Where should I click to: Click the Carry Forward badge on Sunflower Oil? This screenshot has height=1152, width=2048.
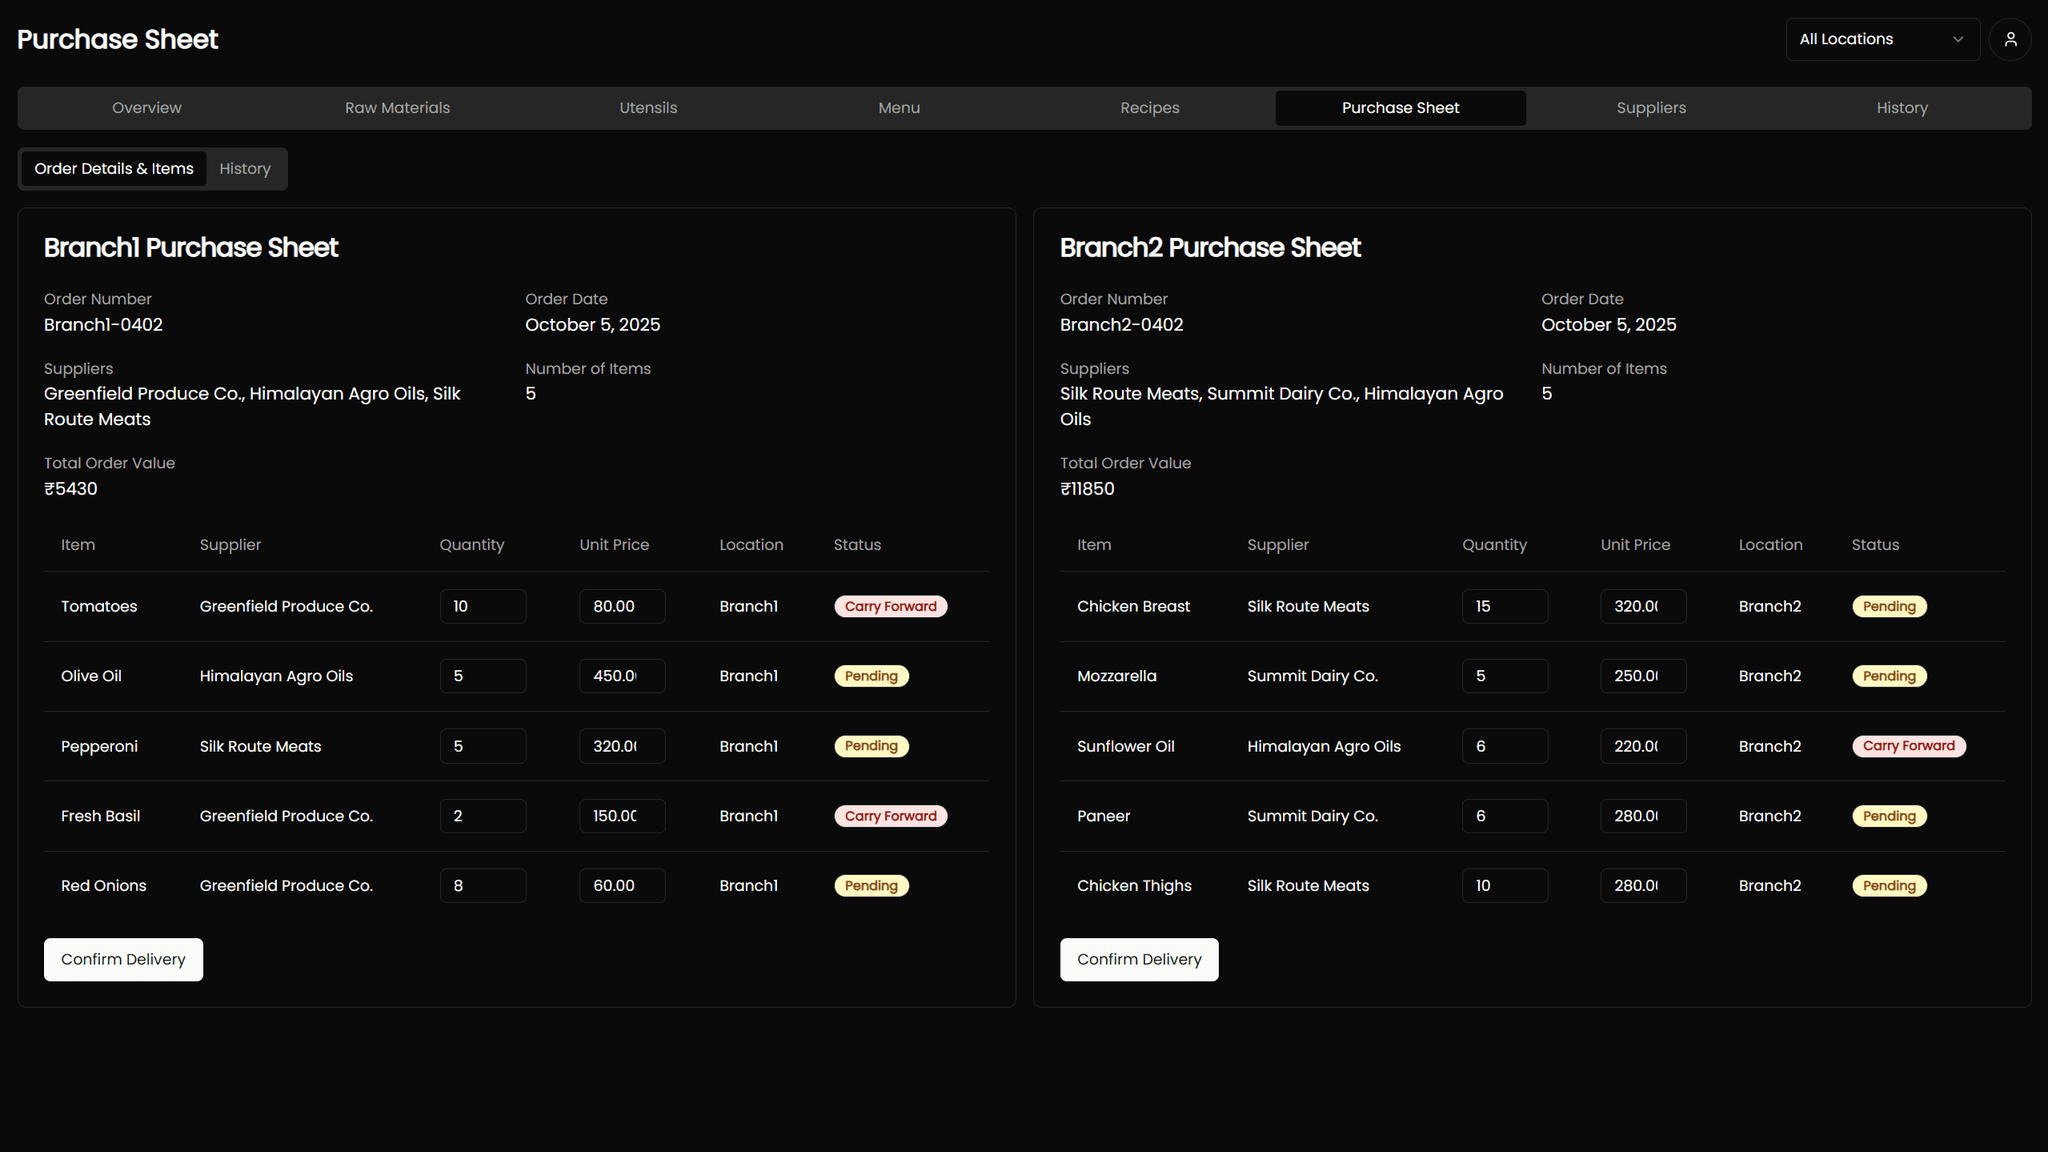click(x=1908, y=746)
